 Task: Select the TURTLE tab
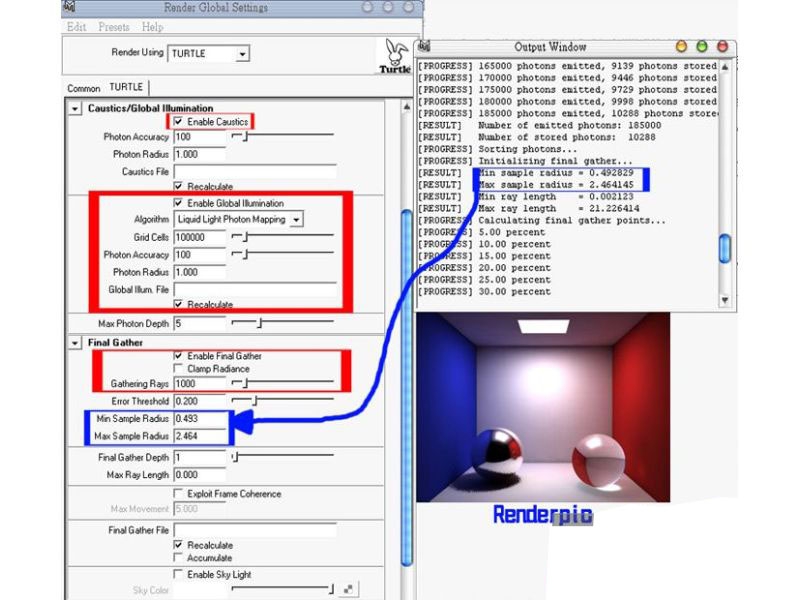point(126,87)
